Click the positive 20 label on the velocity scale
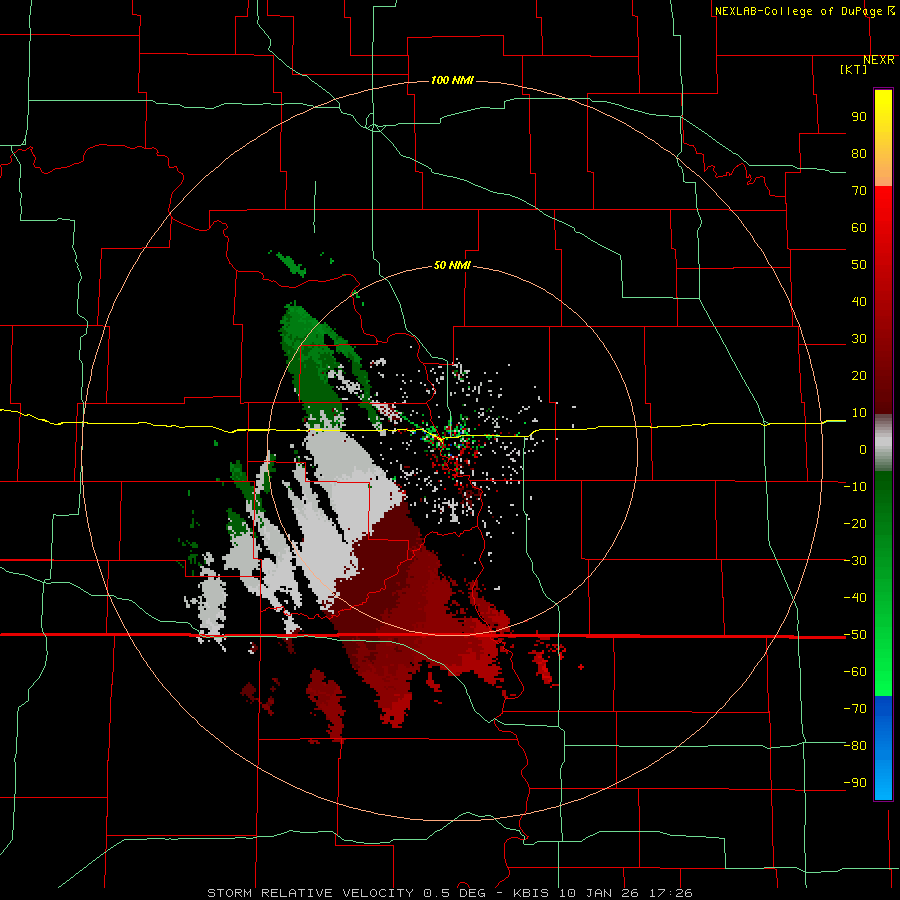Screen dimensions: 900x900 pos(859,376)
